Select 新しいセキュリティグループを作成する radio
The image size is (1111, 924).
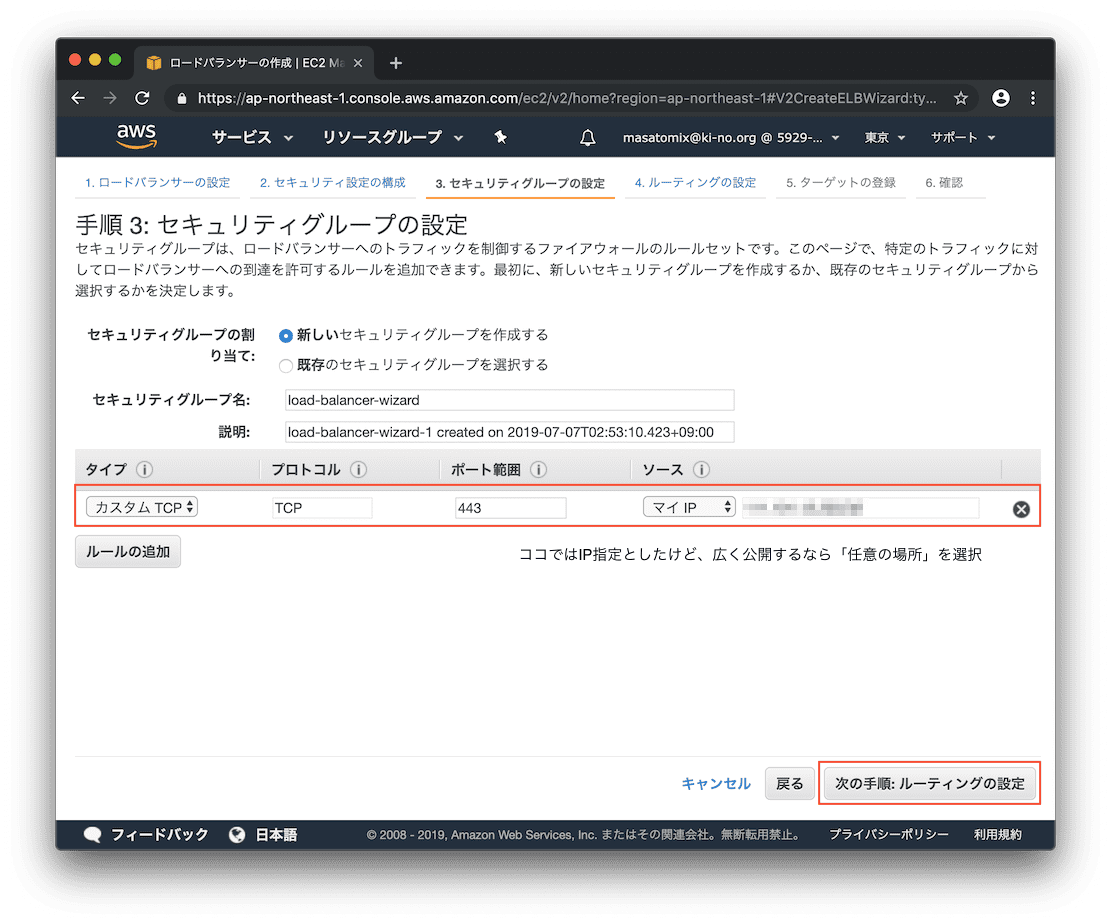286,335
